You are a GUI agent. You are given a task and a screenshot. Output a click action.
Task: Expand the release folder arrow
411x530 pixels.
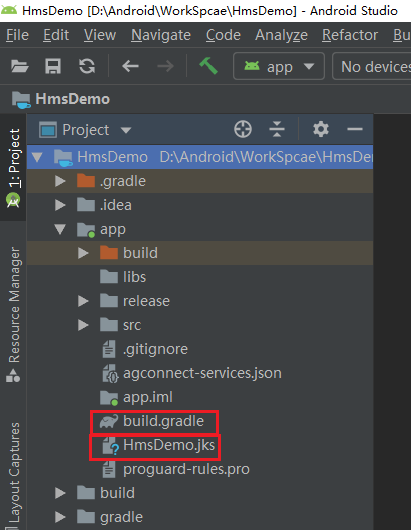point(83,301)
